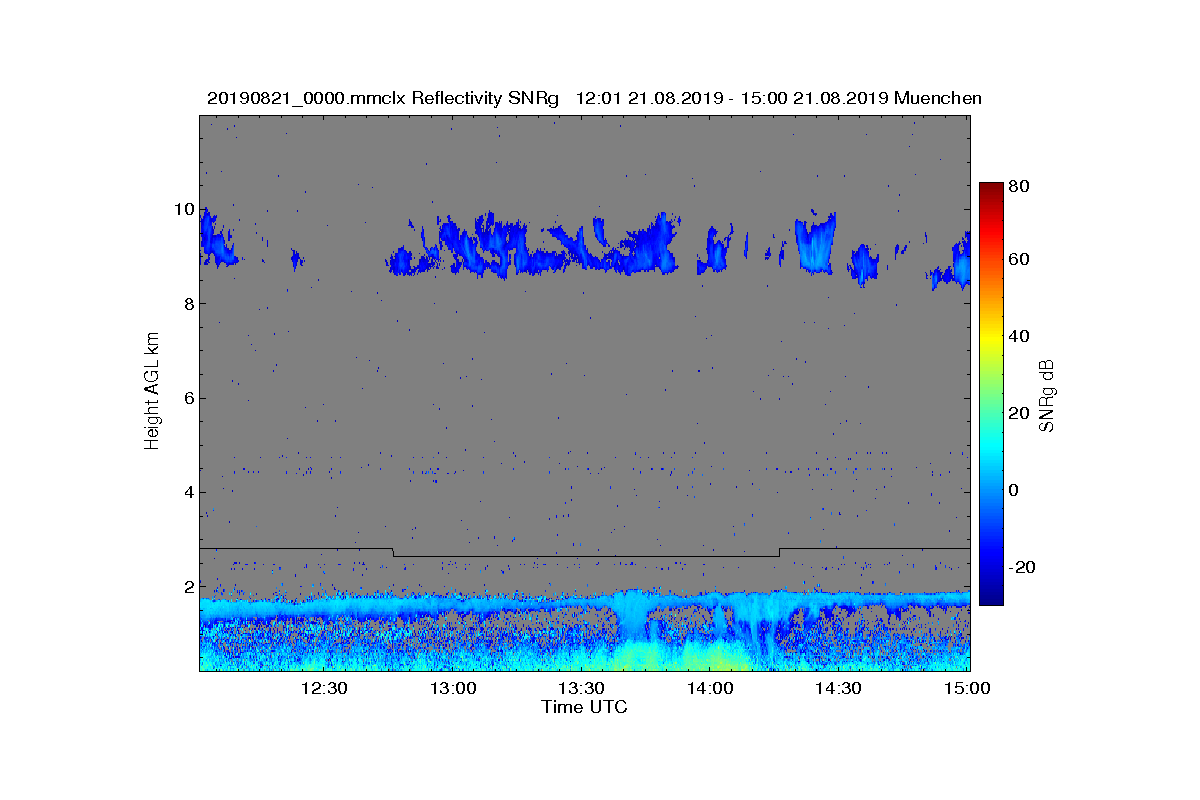The image size is (1200, 800).
Task: Click the 12:30 time tick label
Action: (324, 688)
